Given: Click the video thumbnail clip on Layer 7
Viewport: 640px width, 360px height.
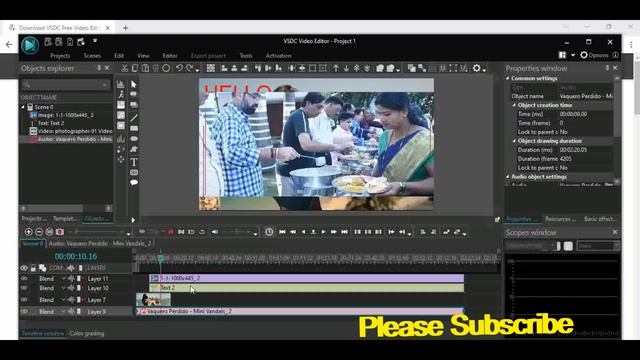Looking at the screenshot, I should click(x=153, y=300).
